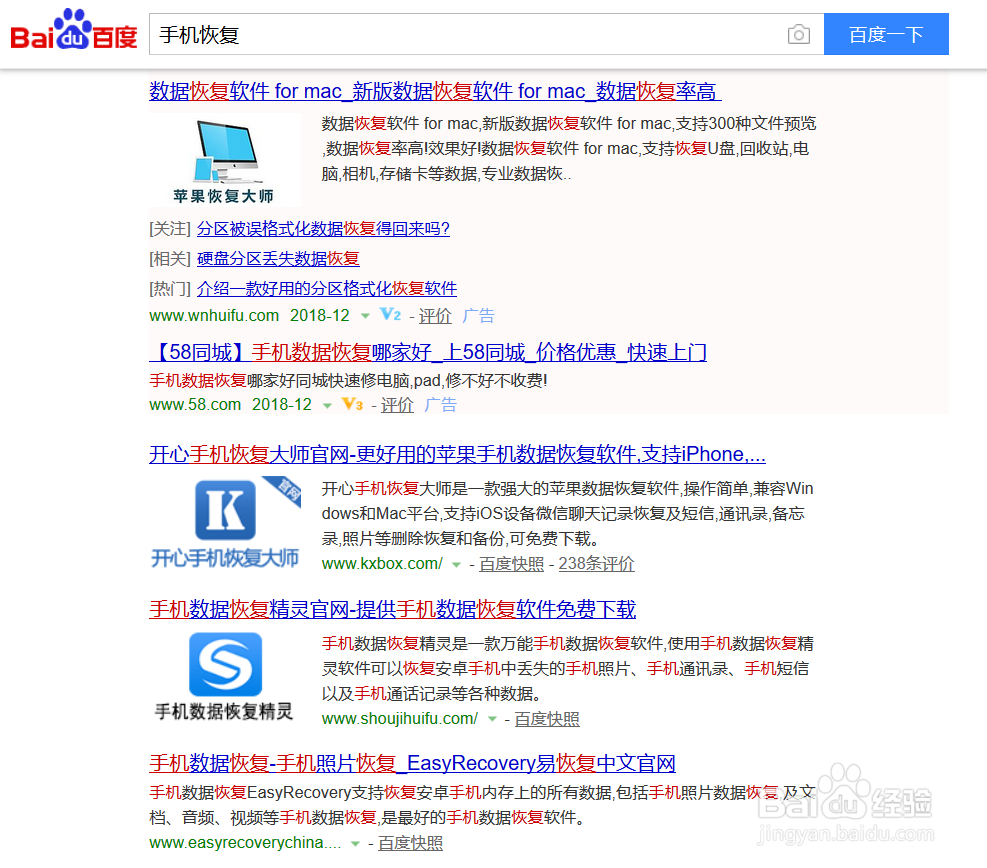Open the 238条评价 reviews link
The height and width of the screenshot is (868, 987).
click(x=596, y=564)
